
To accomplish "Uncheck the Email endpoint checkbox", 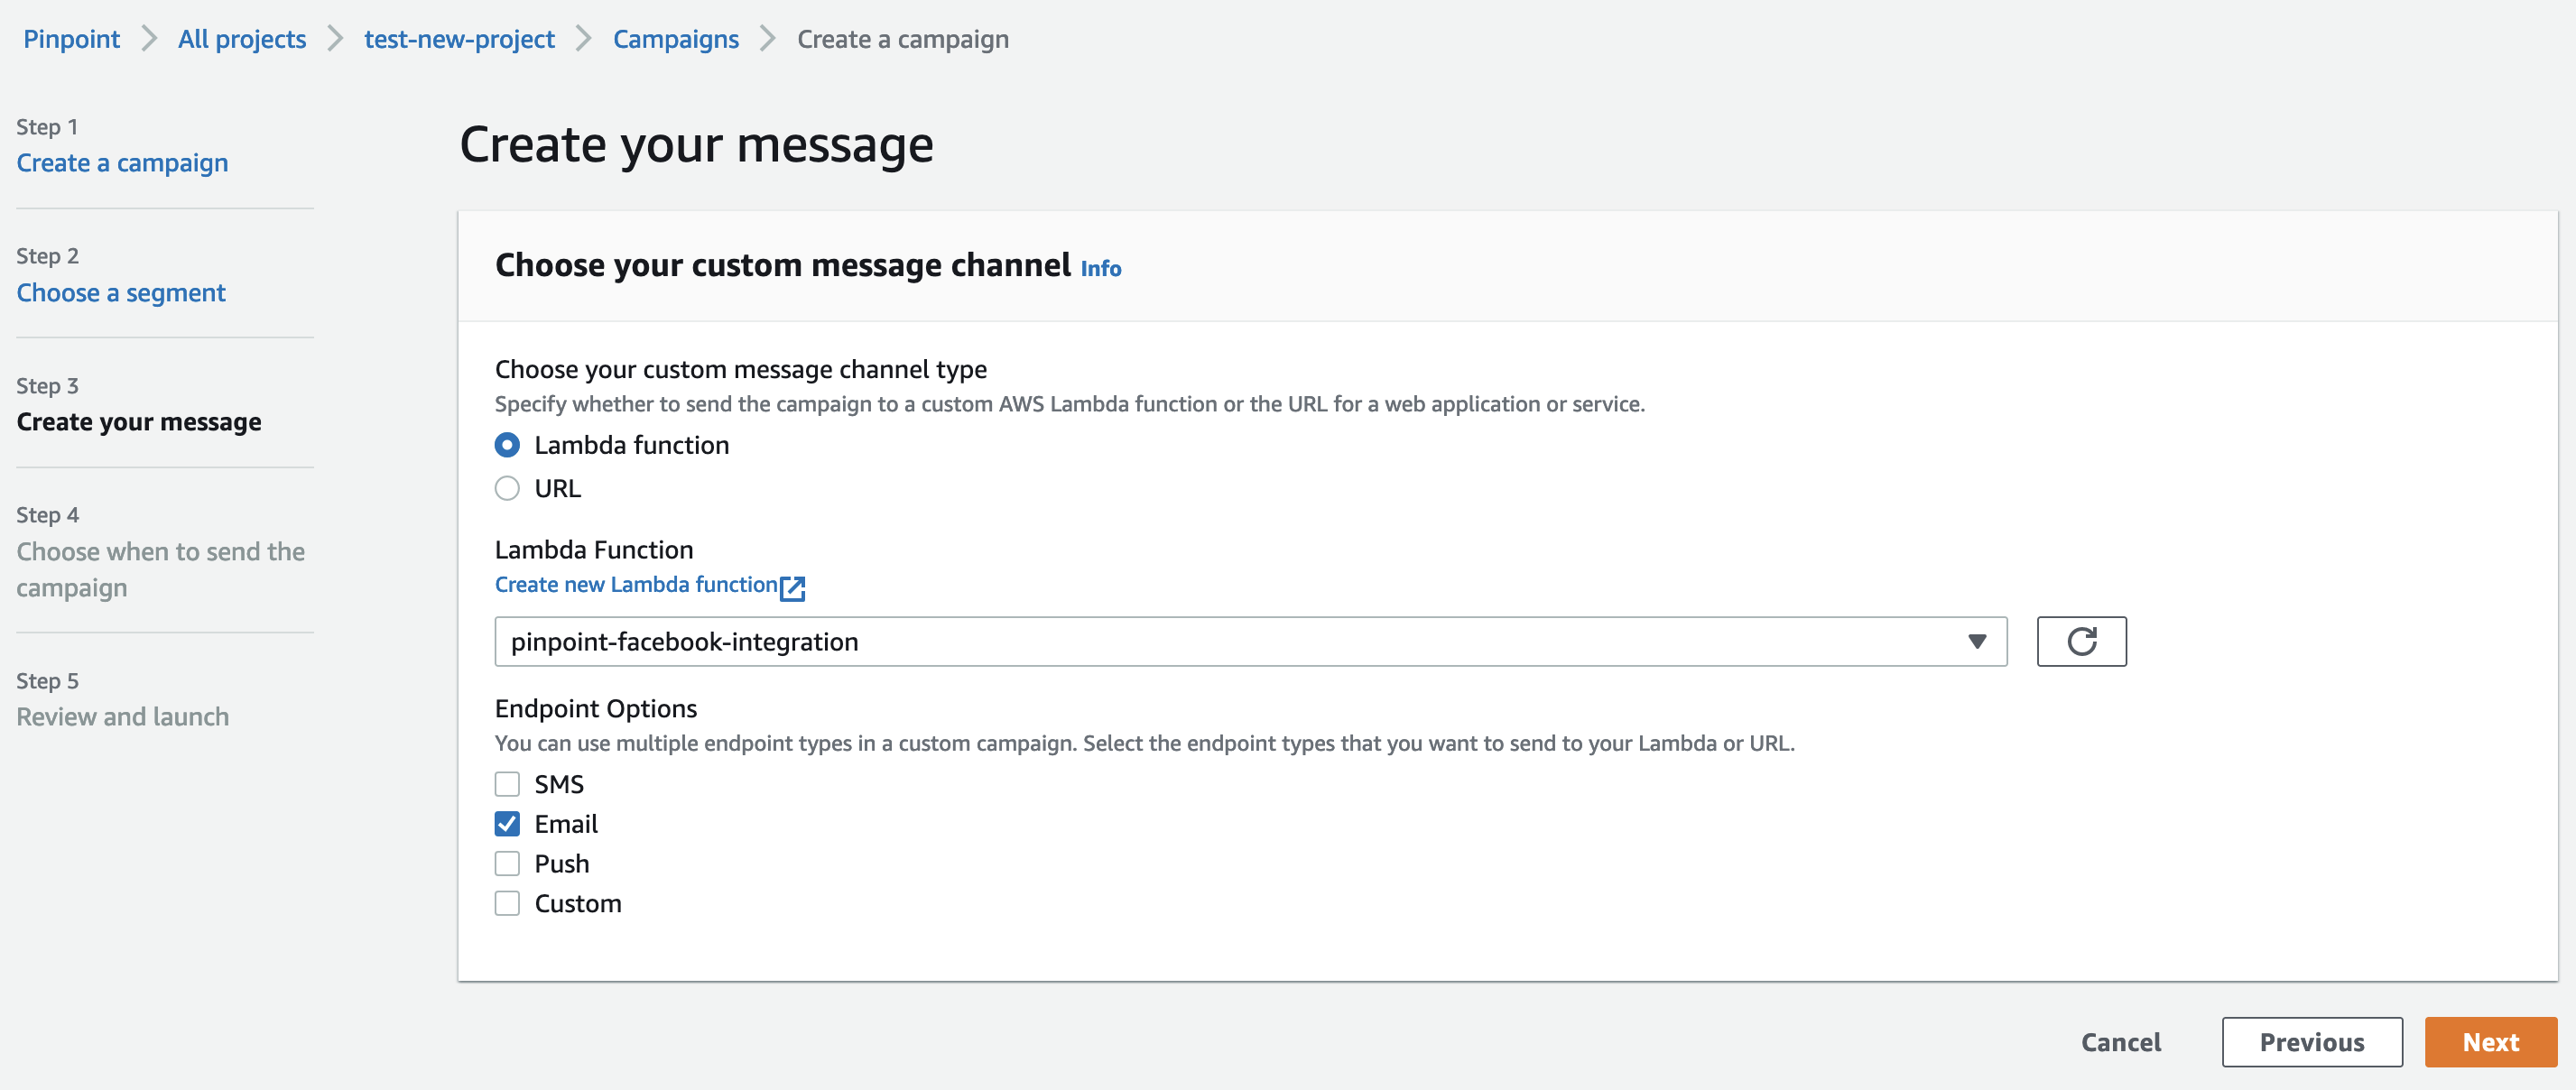I will click(x=507, y=824).
